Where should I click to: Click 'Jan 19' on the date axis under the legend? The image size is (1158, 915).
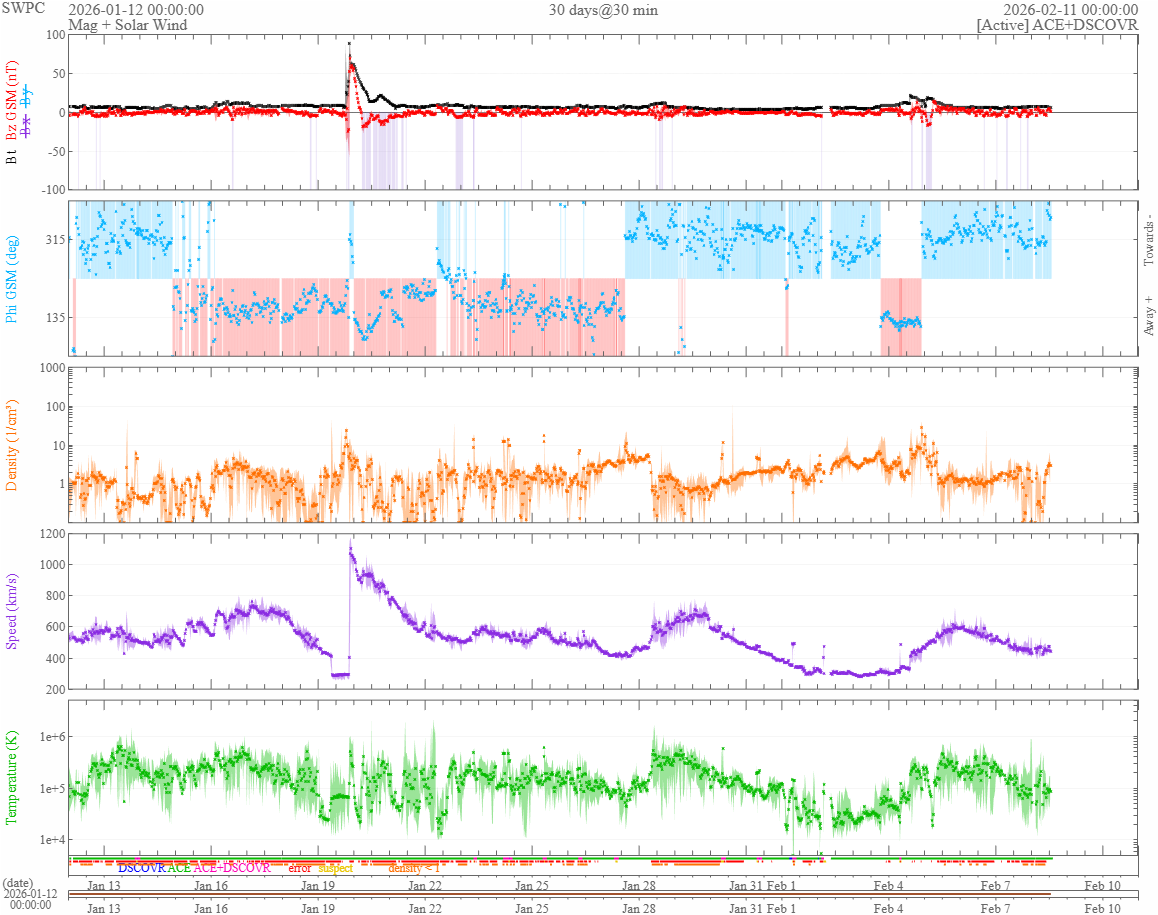[318, 885]
